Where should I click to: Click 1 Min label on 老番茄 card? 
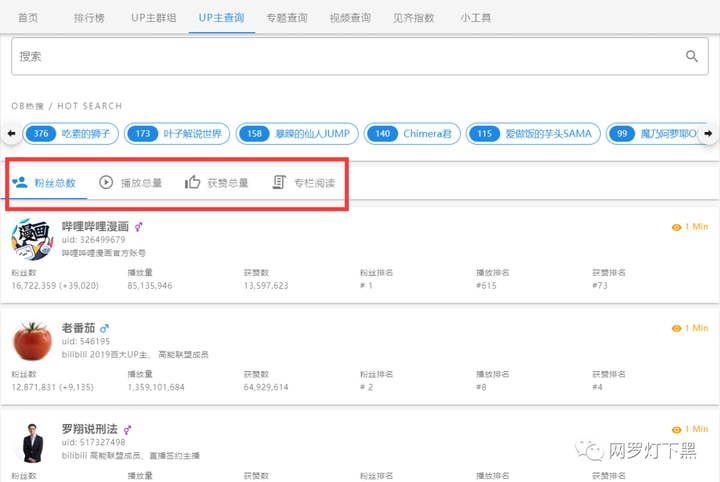[x=697, y=328]
